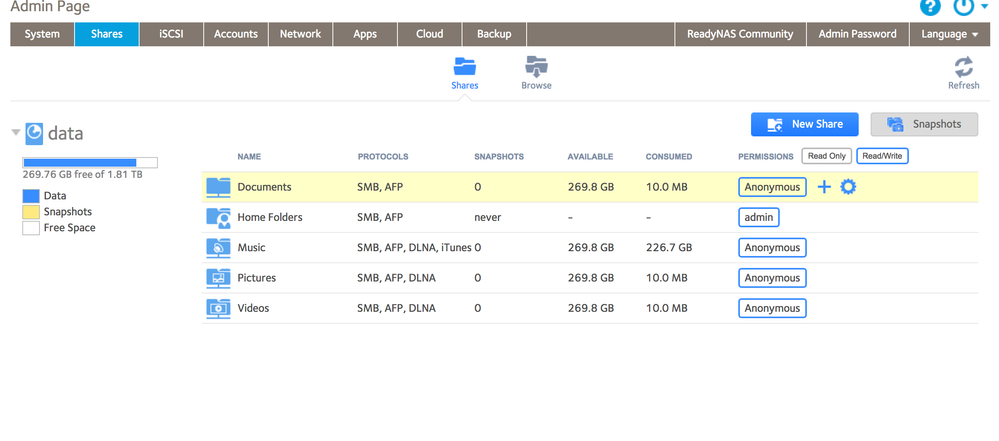Collapse the data volume tree
The height and width of the screenshot is (441, 999).
pos(16,133)
